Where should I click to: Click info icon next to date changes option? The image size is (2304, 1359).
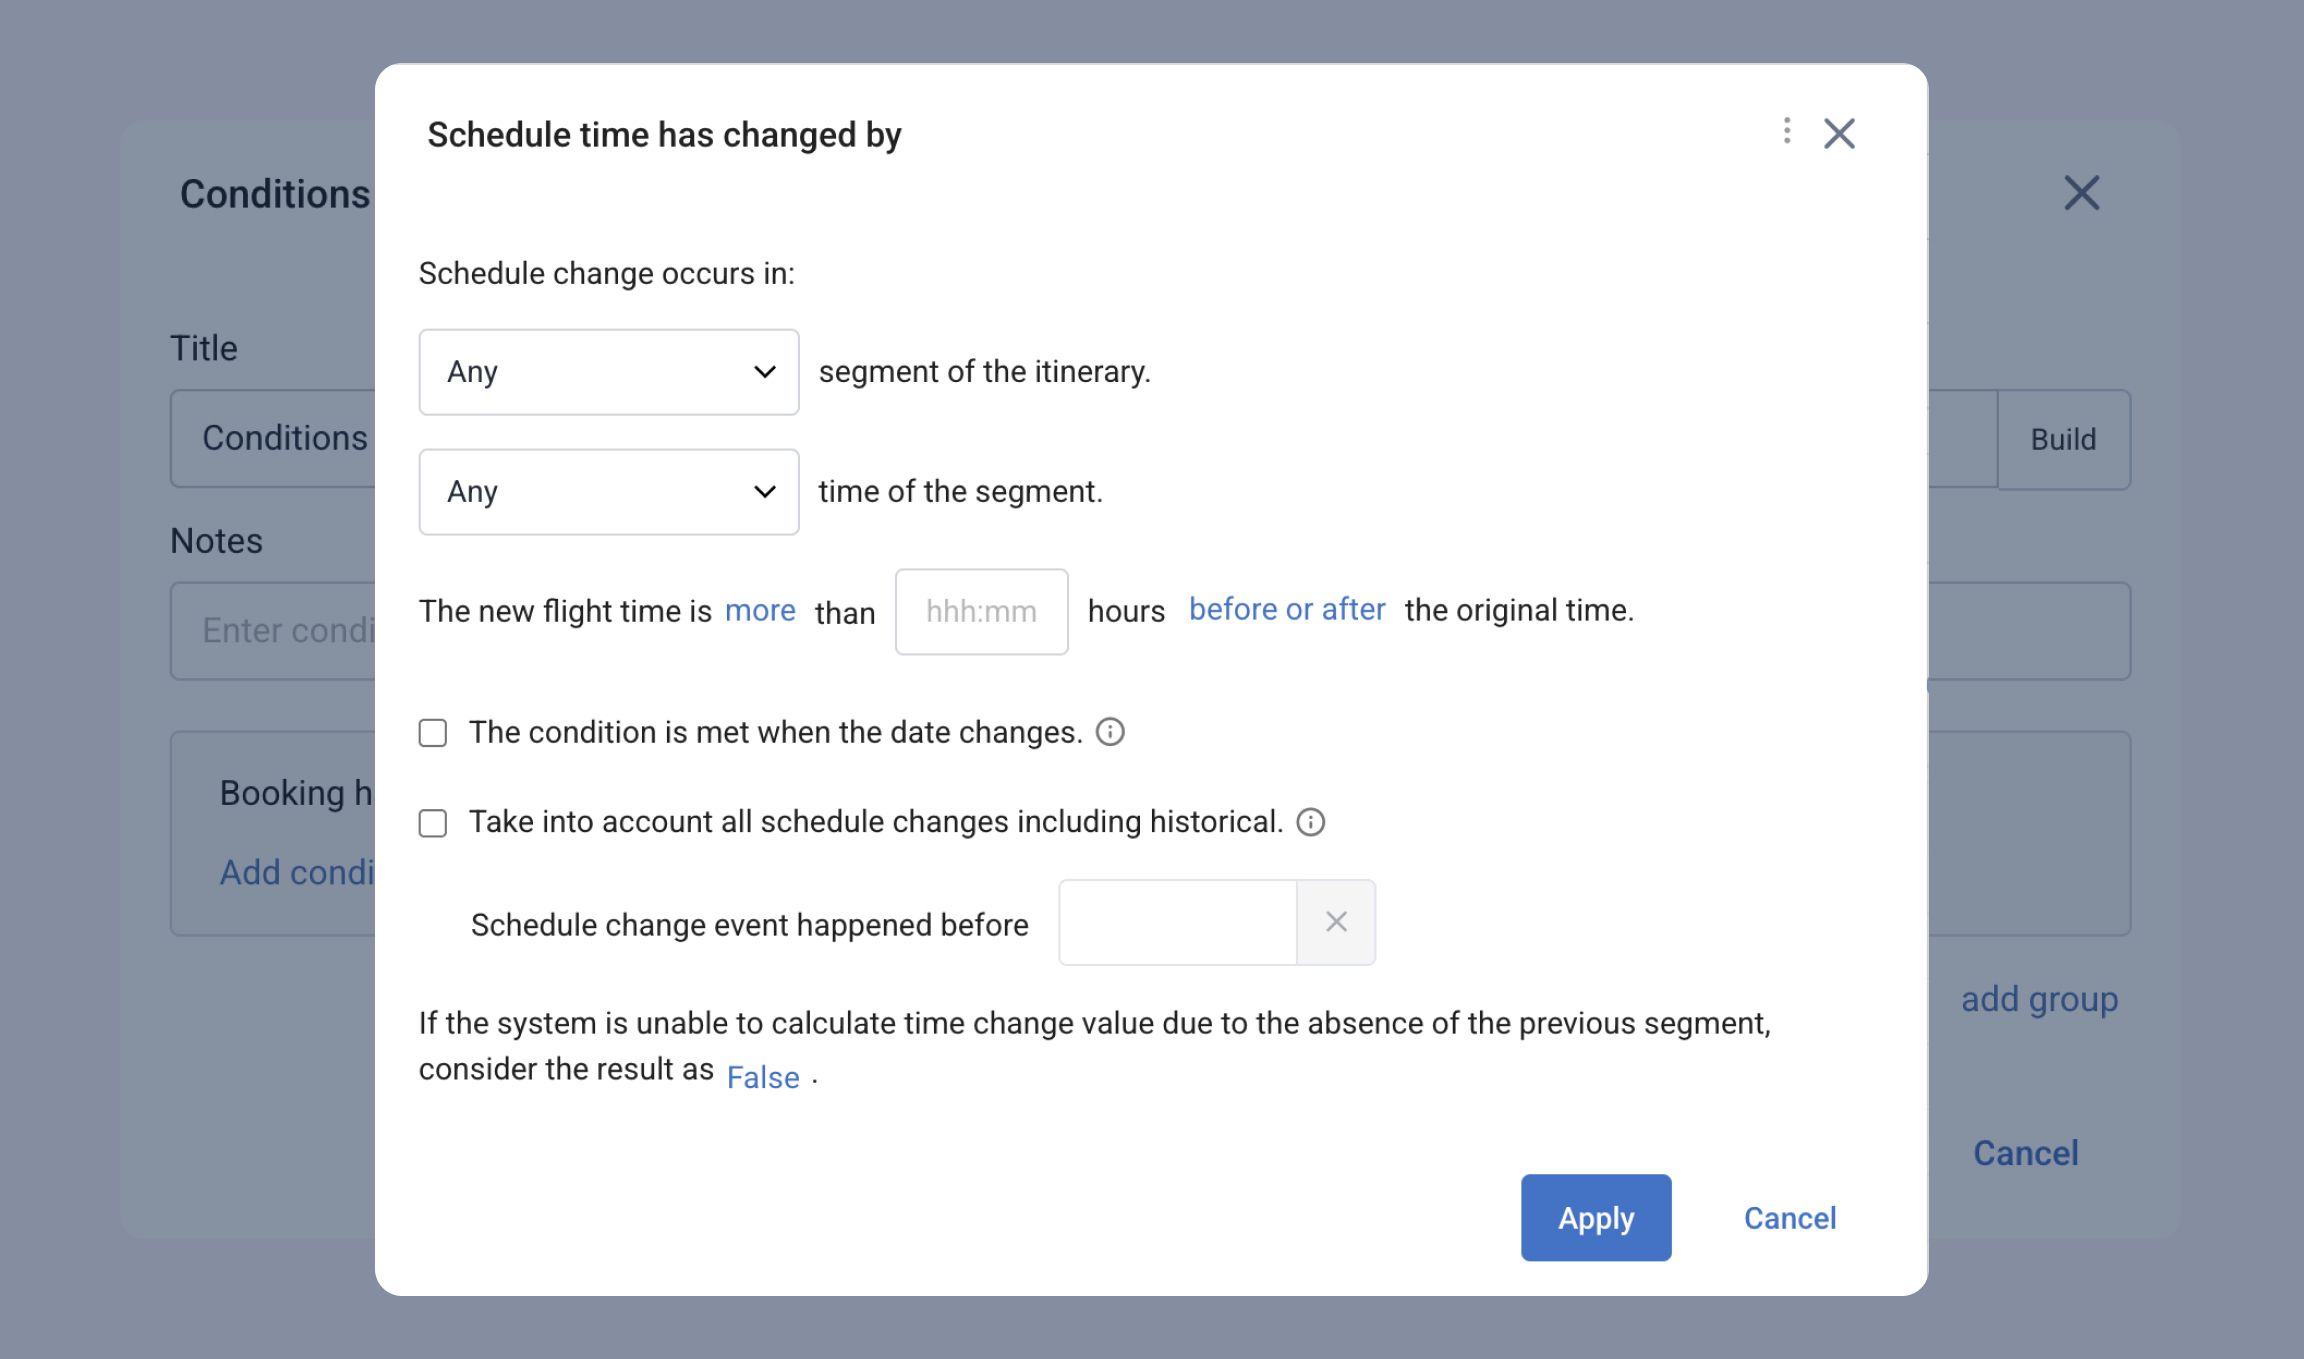(x=1110, y=732)
